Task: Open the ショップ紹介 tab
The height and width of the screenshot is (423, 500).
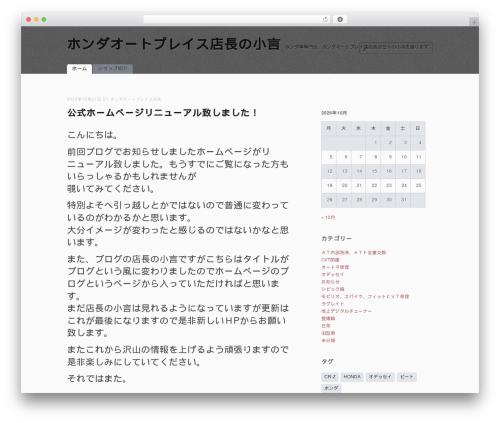Action: click(x=113, y=69)
